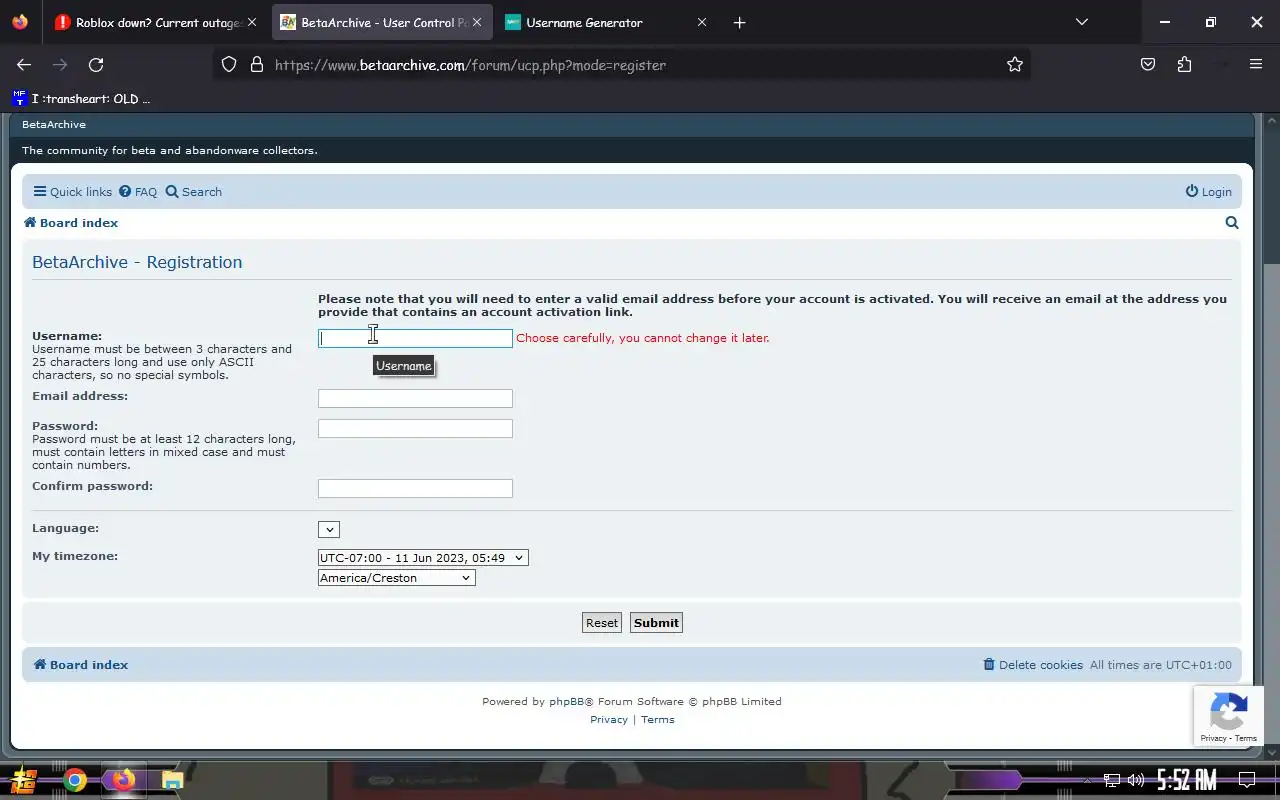
Task: Focus the Confirm password field
Action: [415, 488]
